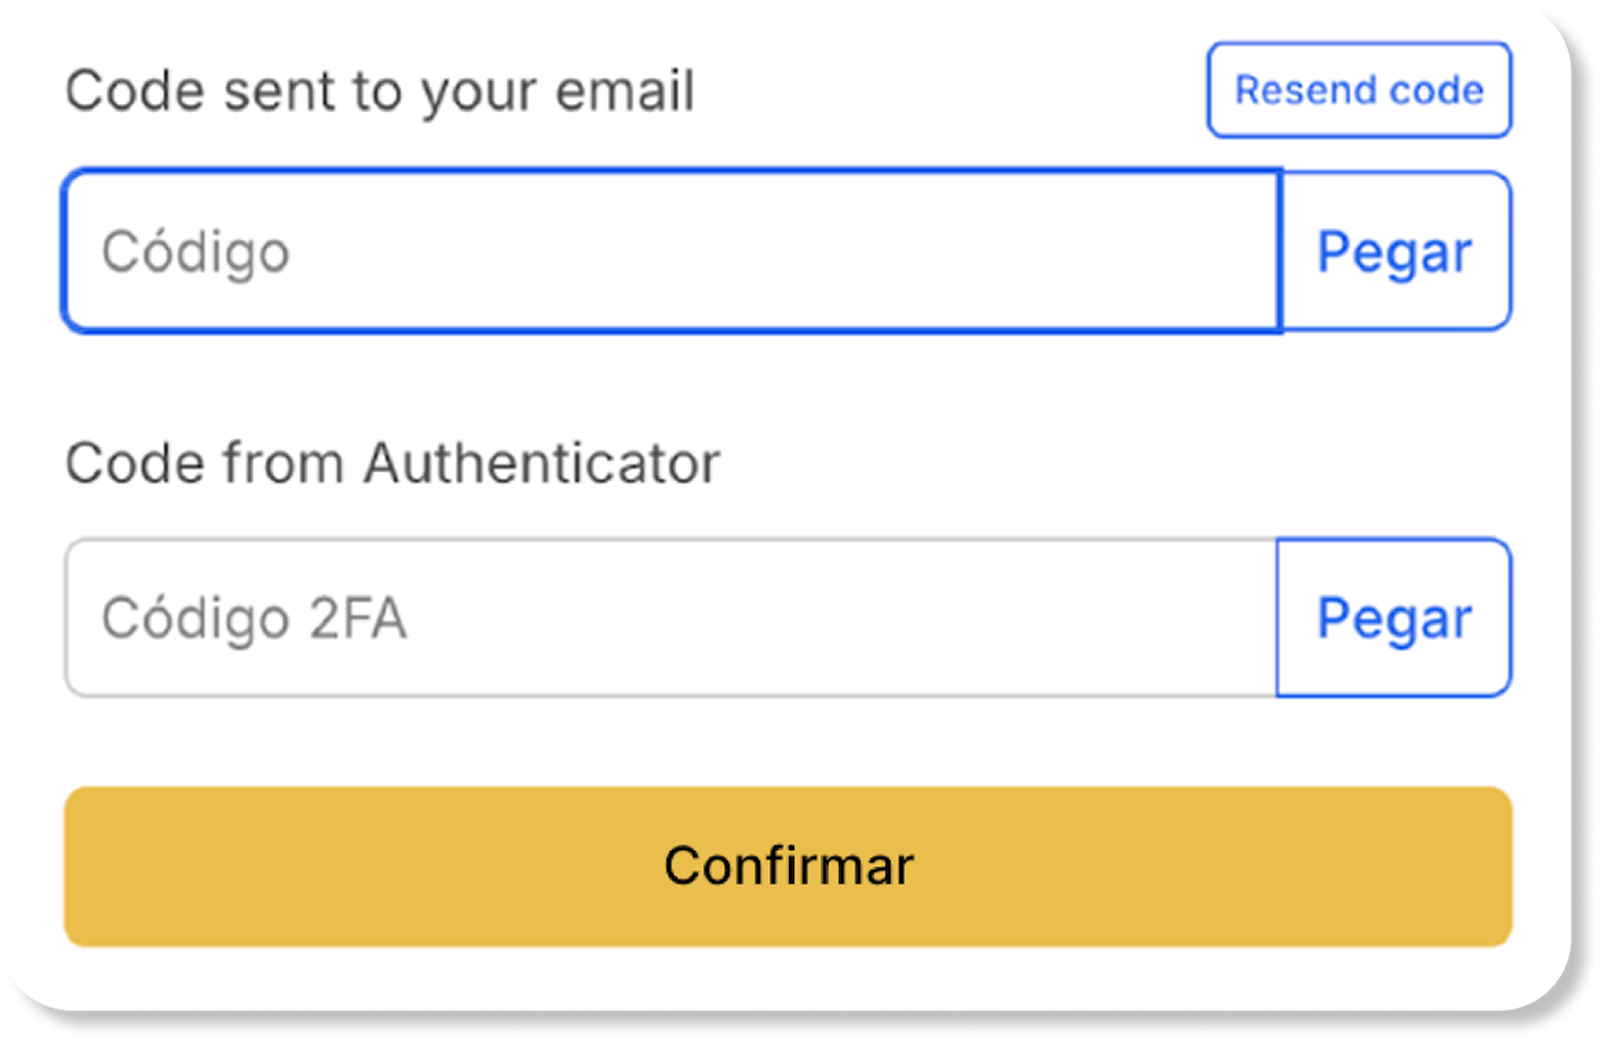The image size is (1600, 1039).
Task: Hit Resend code at the top right
Action: point(1358,90)
